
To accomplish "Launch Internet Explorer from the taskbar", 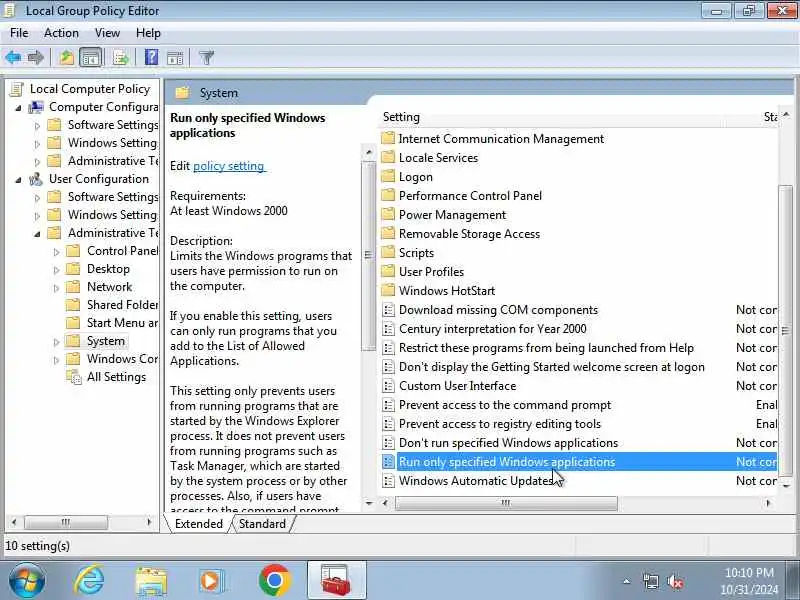I will 89,581.
